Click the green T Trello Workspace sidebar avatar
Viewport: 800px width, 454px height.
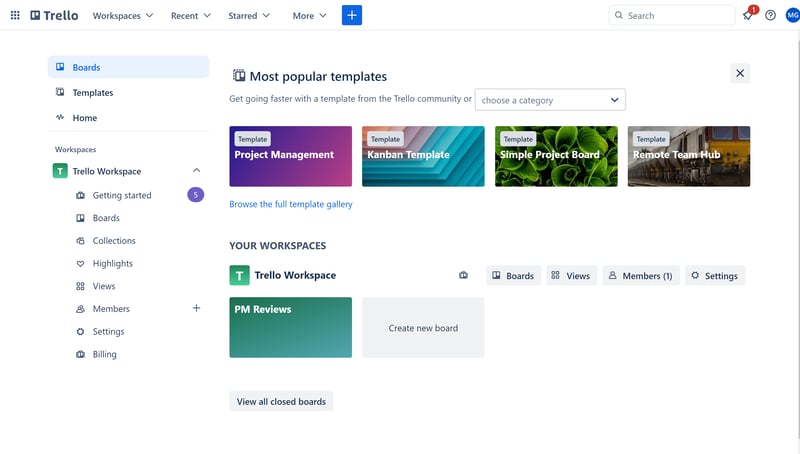pos(60,171)
